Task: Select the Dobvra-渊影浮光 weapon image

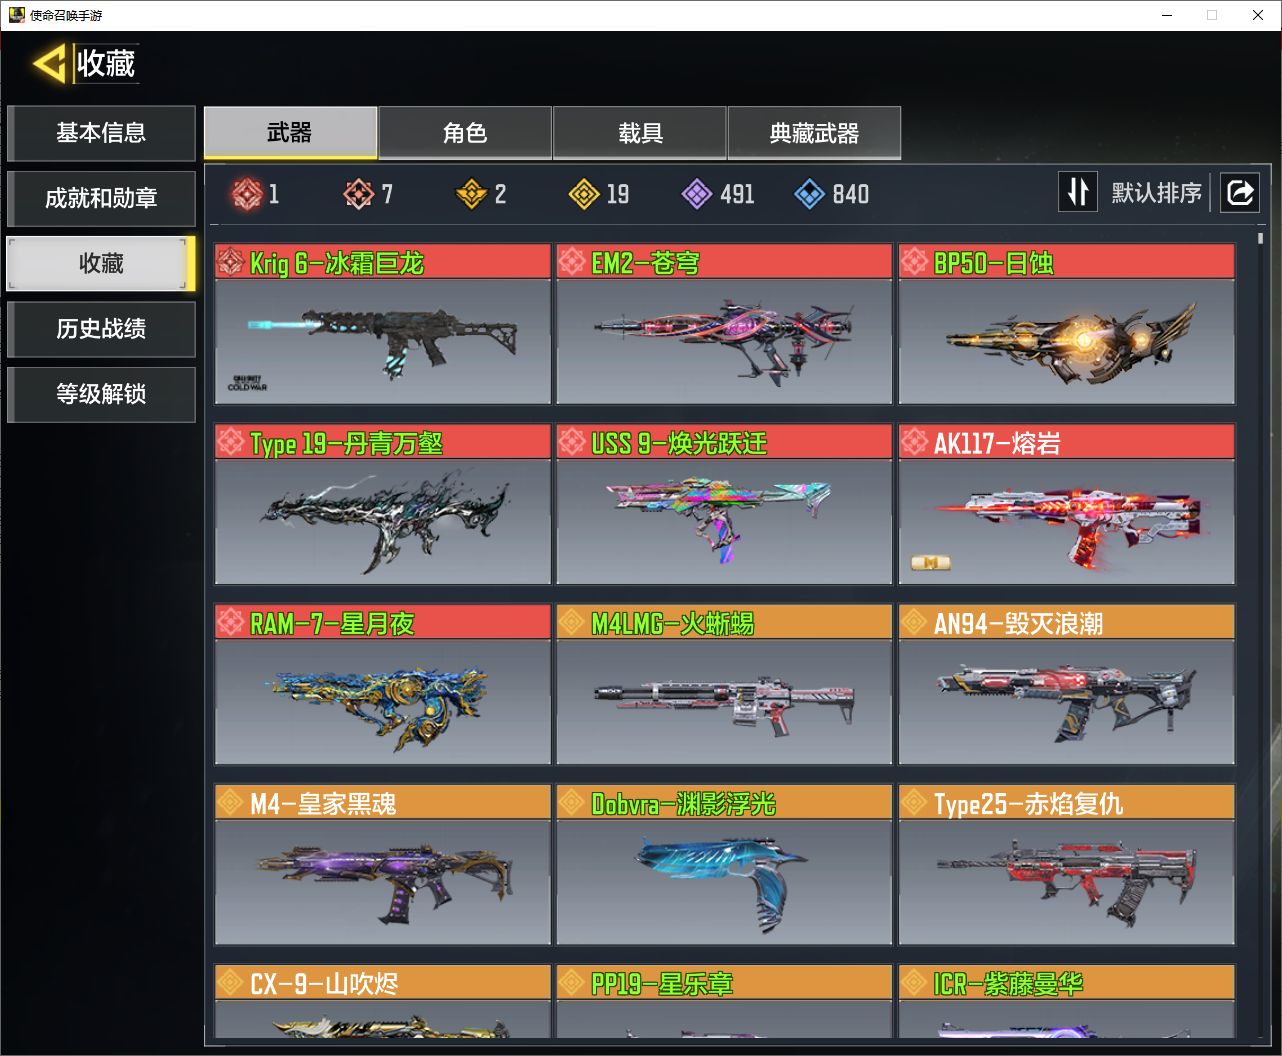Action: tap(724, 882)
